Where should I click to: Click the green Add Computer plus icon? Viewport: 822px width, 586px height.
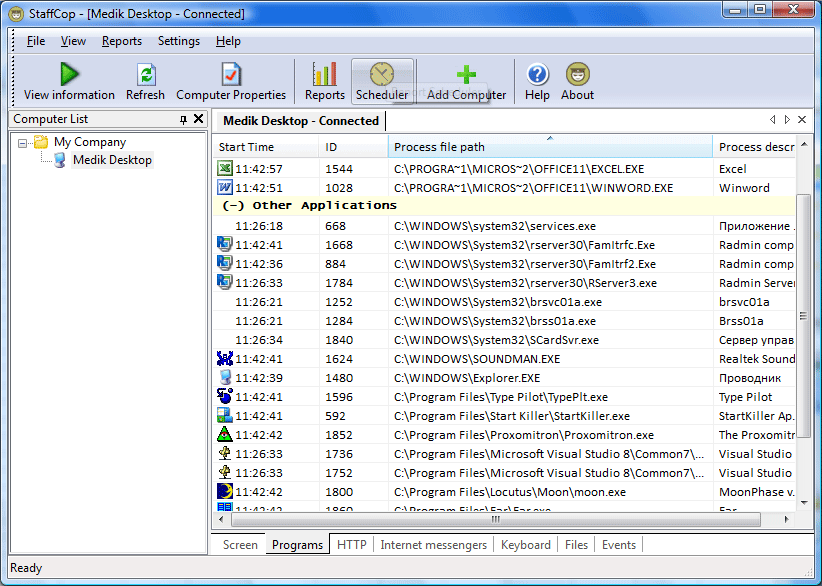click(466, 74)
